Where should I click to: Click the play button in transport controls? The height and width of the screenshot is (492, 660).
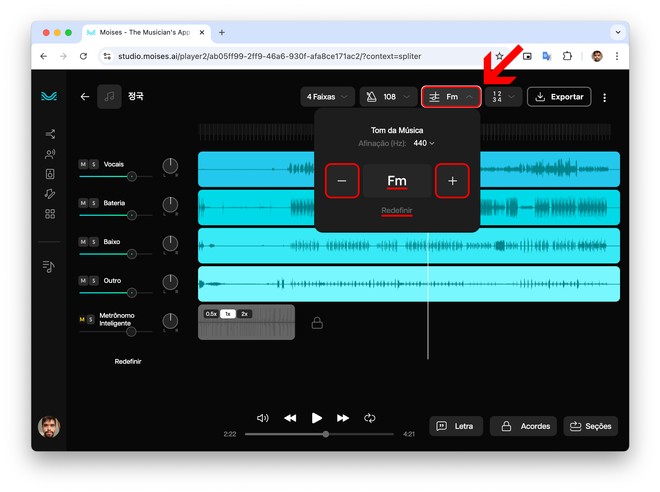click(x=317, y=418)
